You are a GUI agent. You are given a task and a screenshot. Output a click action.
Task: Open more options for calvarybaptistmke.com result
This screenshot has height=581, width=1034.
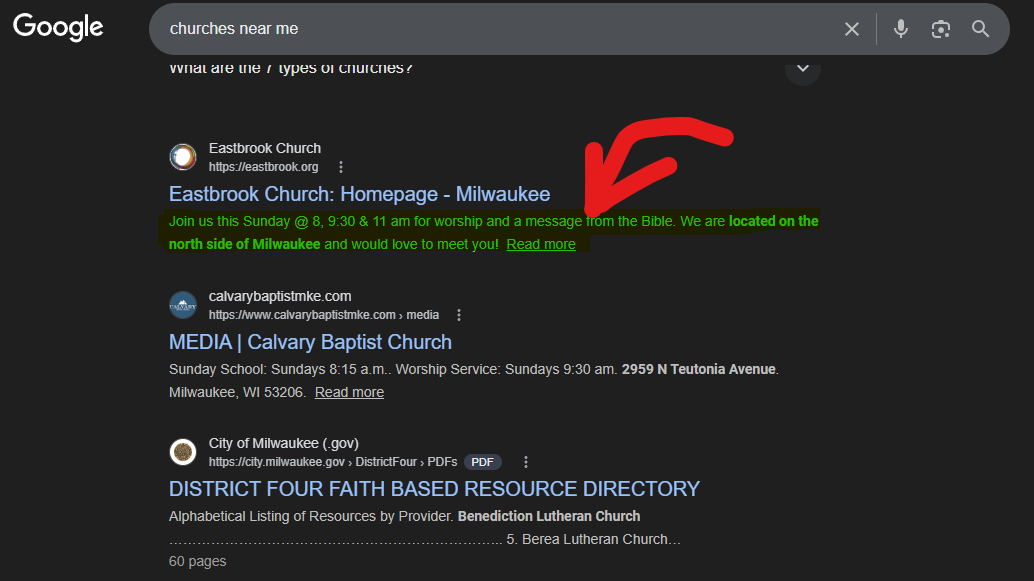tap(459, 315)
